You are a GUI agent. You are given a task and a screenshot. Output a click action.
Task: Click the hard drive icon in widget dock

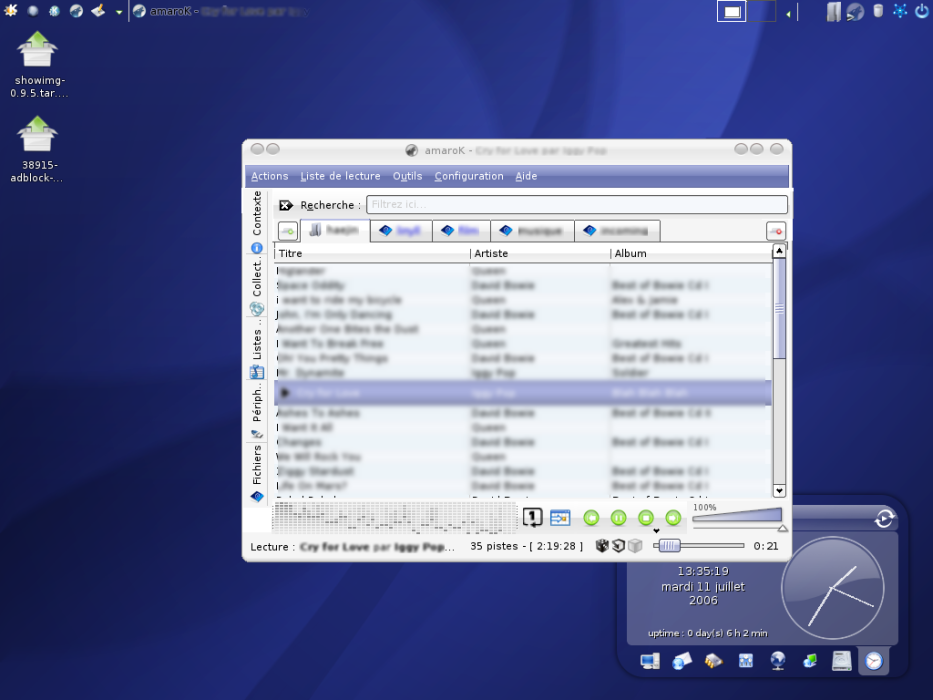click(x=842, y=661)
